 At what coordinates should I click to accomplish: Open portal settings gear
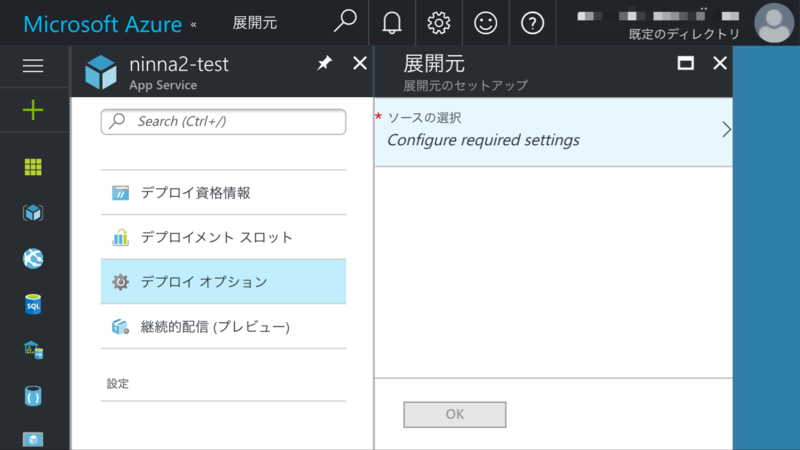[x=439, y=23]
